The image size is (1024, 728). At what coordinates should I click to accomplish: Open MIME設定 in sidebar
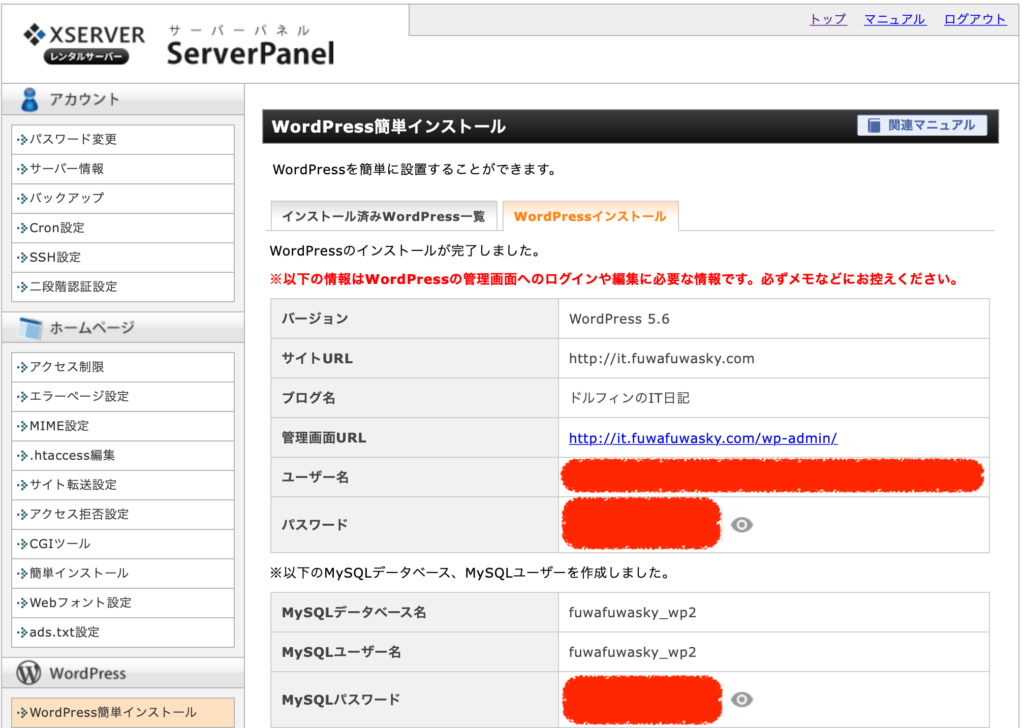coord(123,426)
